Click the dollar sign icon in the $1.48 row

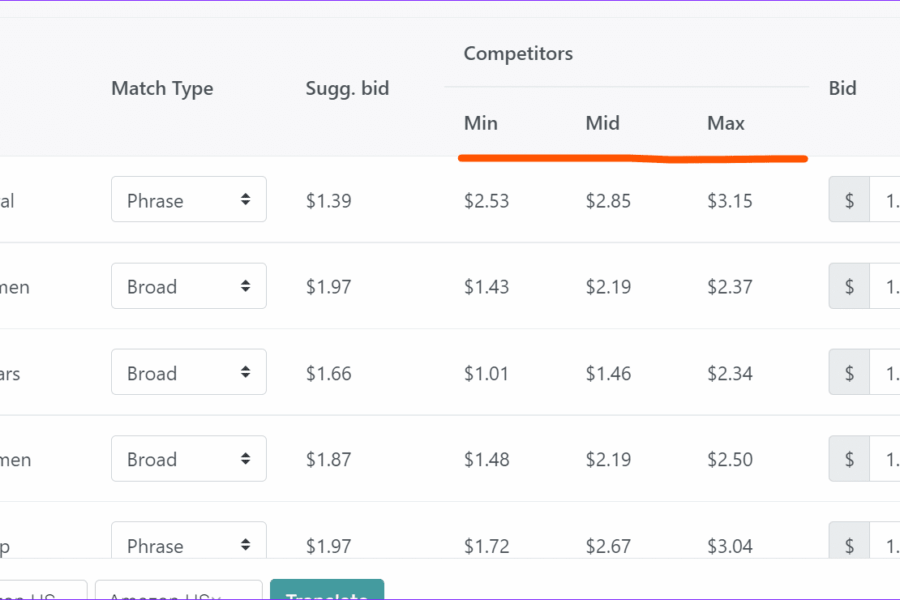pos(849,459)
